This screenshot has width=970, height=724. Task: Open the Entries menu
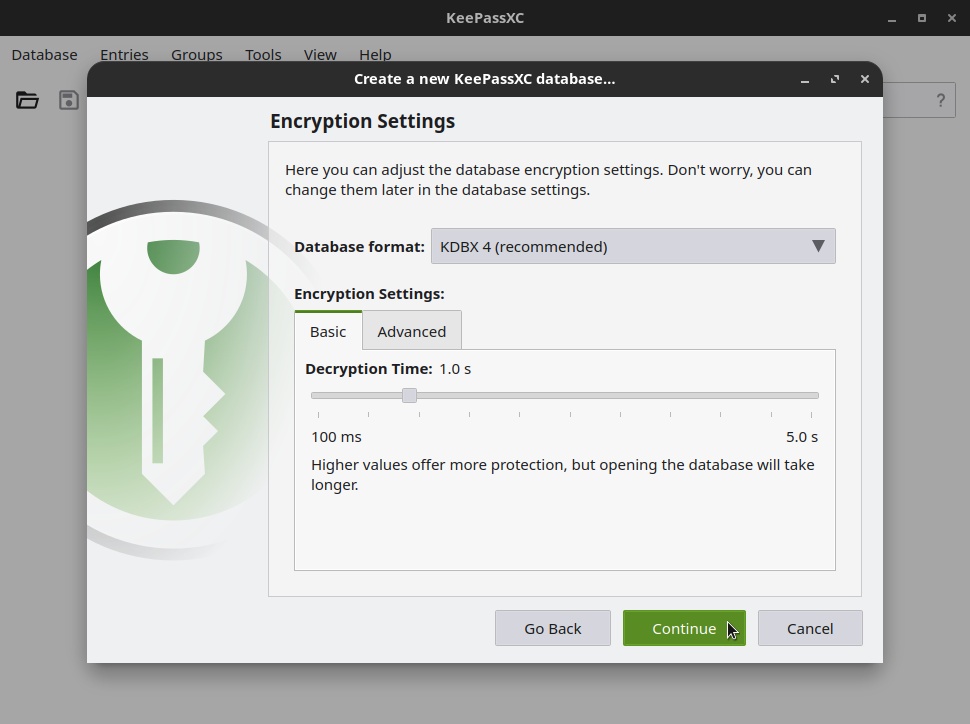click(124, 54)
